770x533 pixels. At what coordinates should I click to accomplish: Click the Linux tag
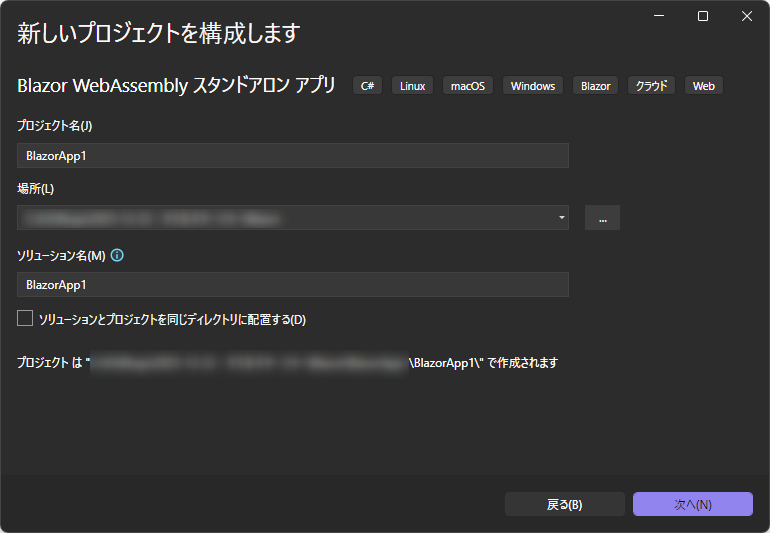tap(412, 85)
